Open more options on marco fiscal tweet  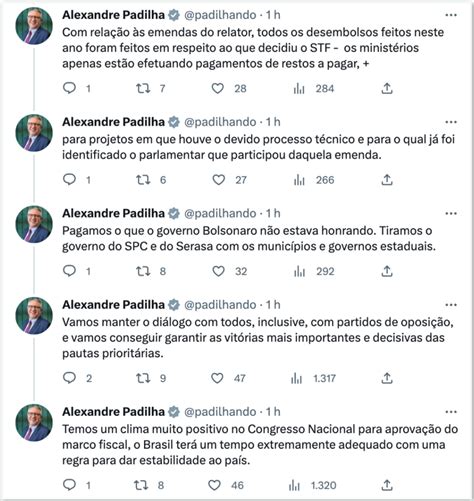point(451,412)
